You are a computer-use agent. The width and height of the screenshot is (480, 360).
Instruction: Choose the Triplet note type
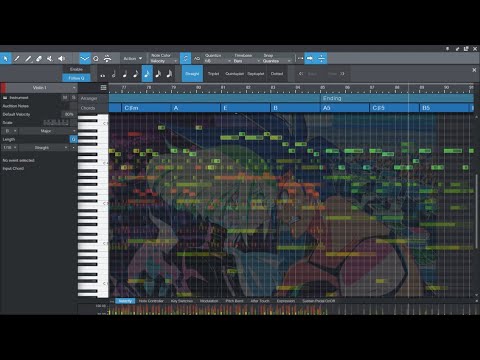pyautogui.click(x=213, y=74)
